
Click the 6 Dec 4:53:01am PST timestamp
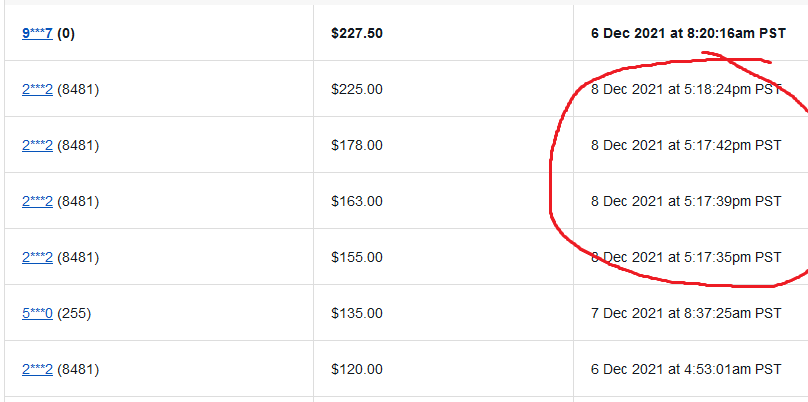point(686,369)
